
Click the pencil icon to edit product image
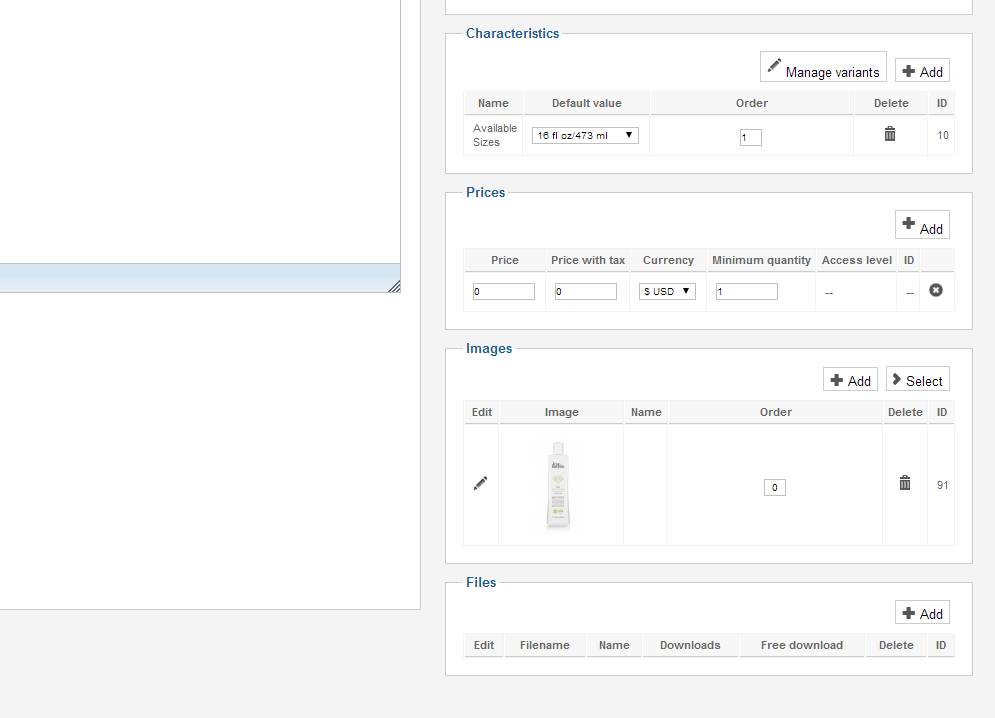[481, 483]
